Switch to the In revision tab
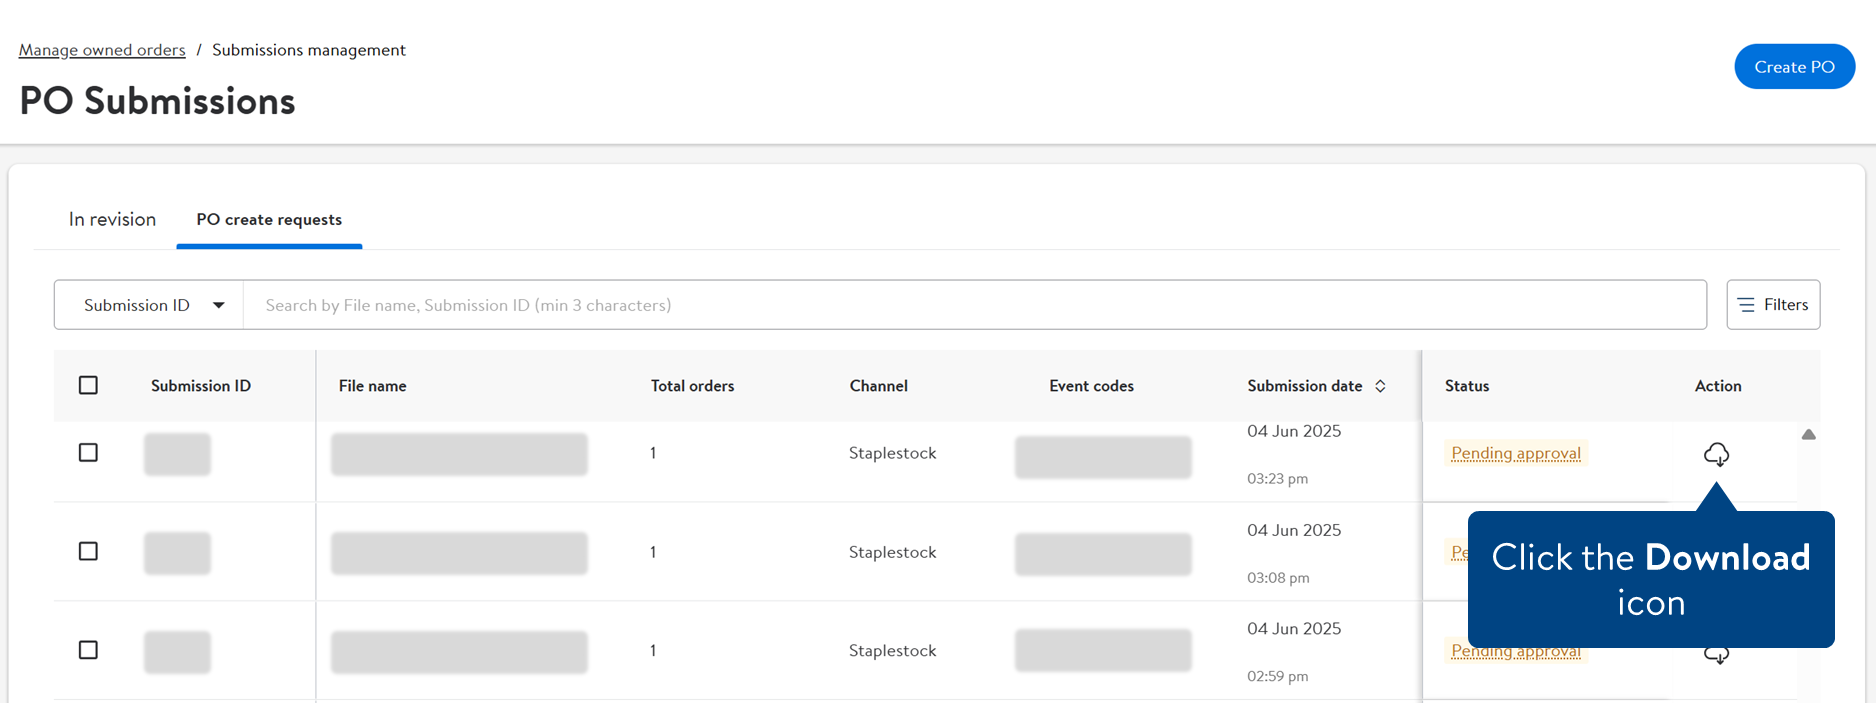Screen dimensions: 1876x703 tap(112, 219)
